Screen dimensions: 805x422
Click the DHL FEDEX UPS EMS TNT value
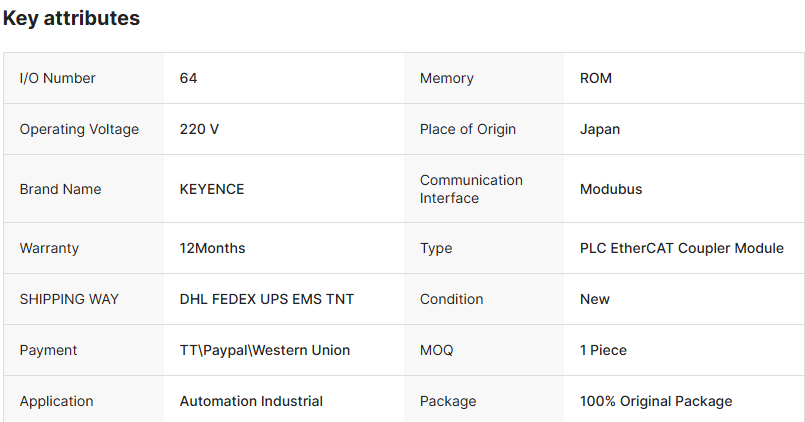click(267, 299)
